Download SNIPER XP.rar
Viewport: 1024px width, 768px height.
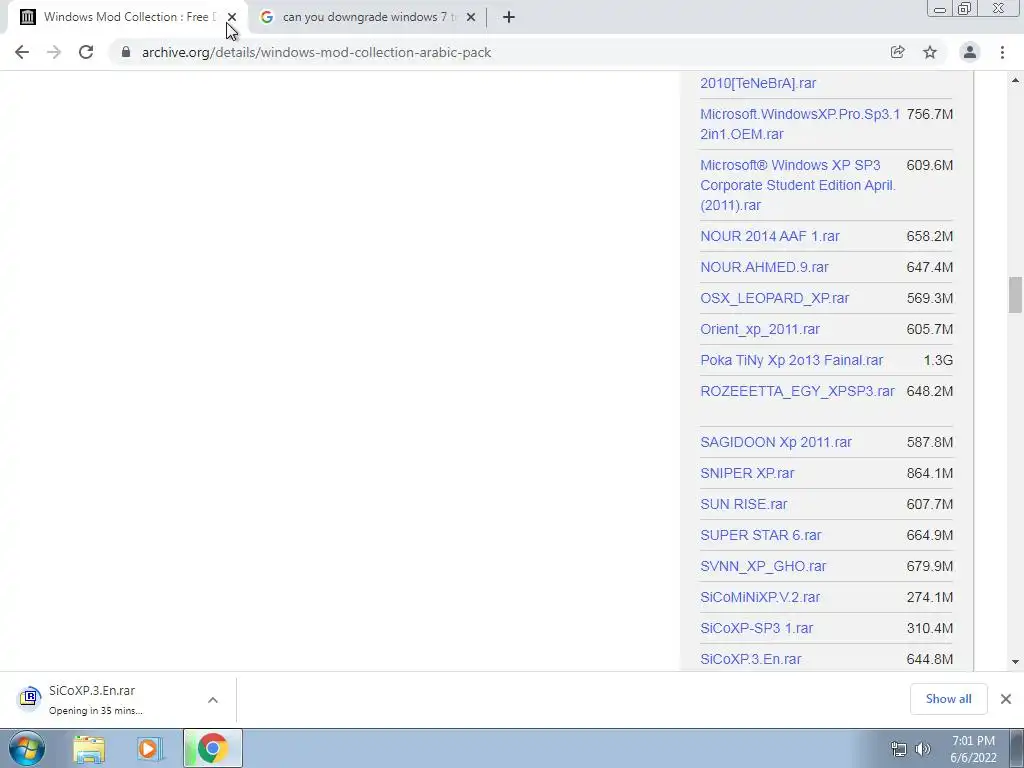click(x=747, y=473)
